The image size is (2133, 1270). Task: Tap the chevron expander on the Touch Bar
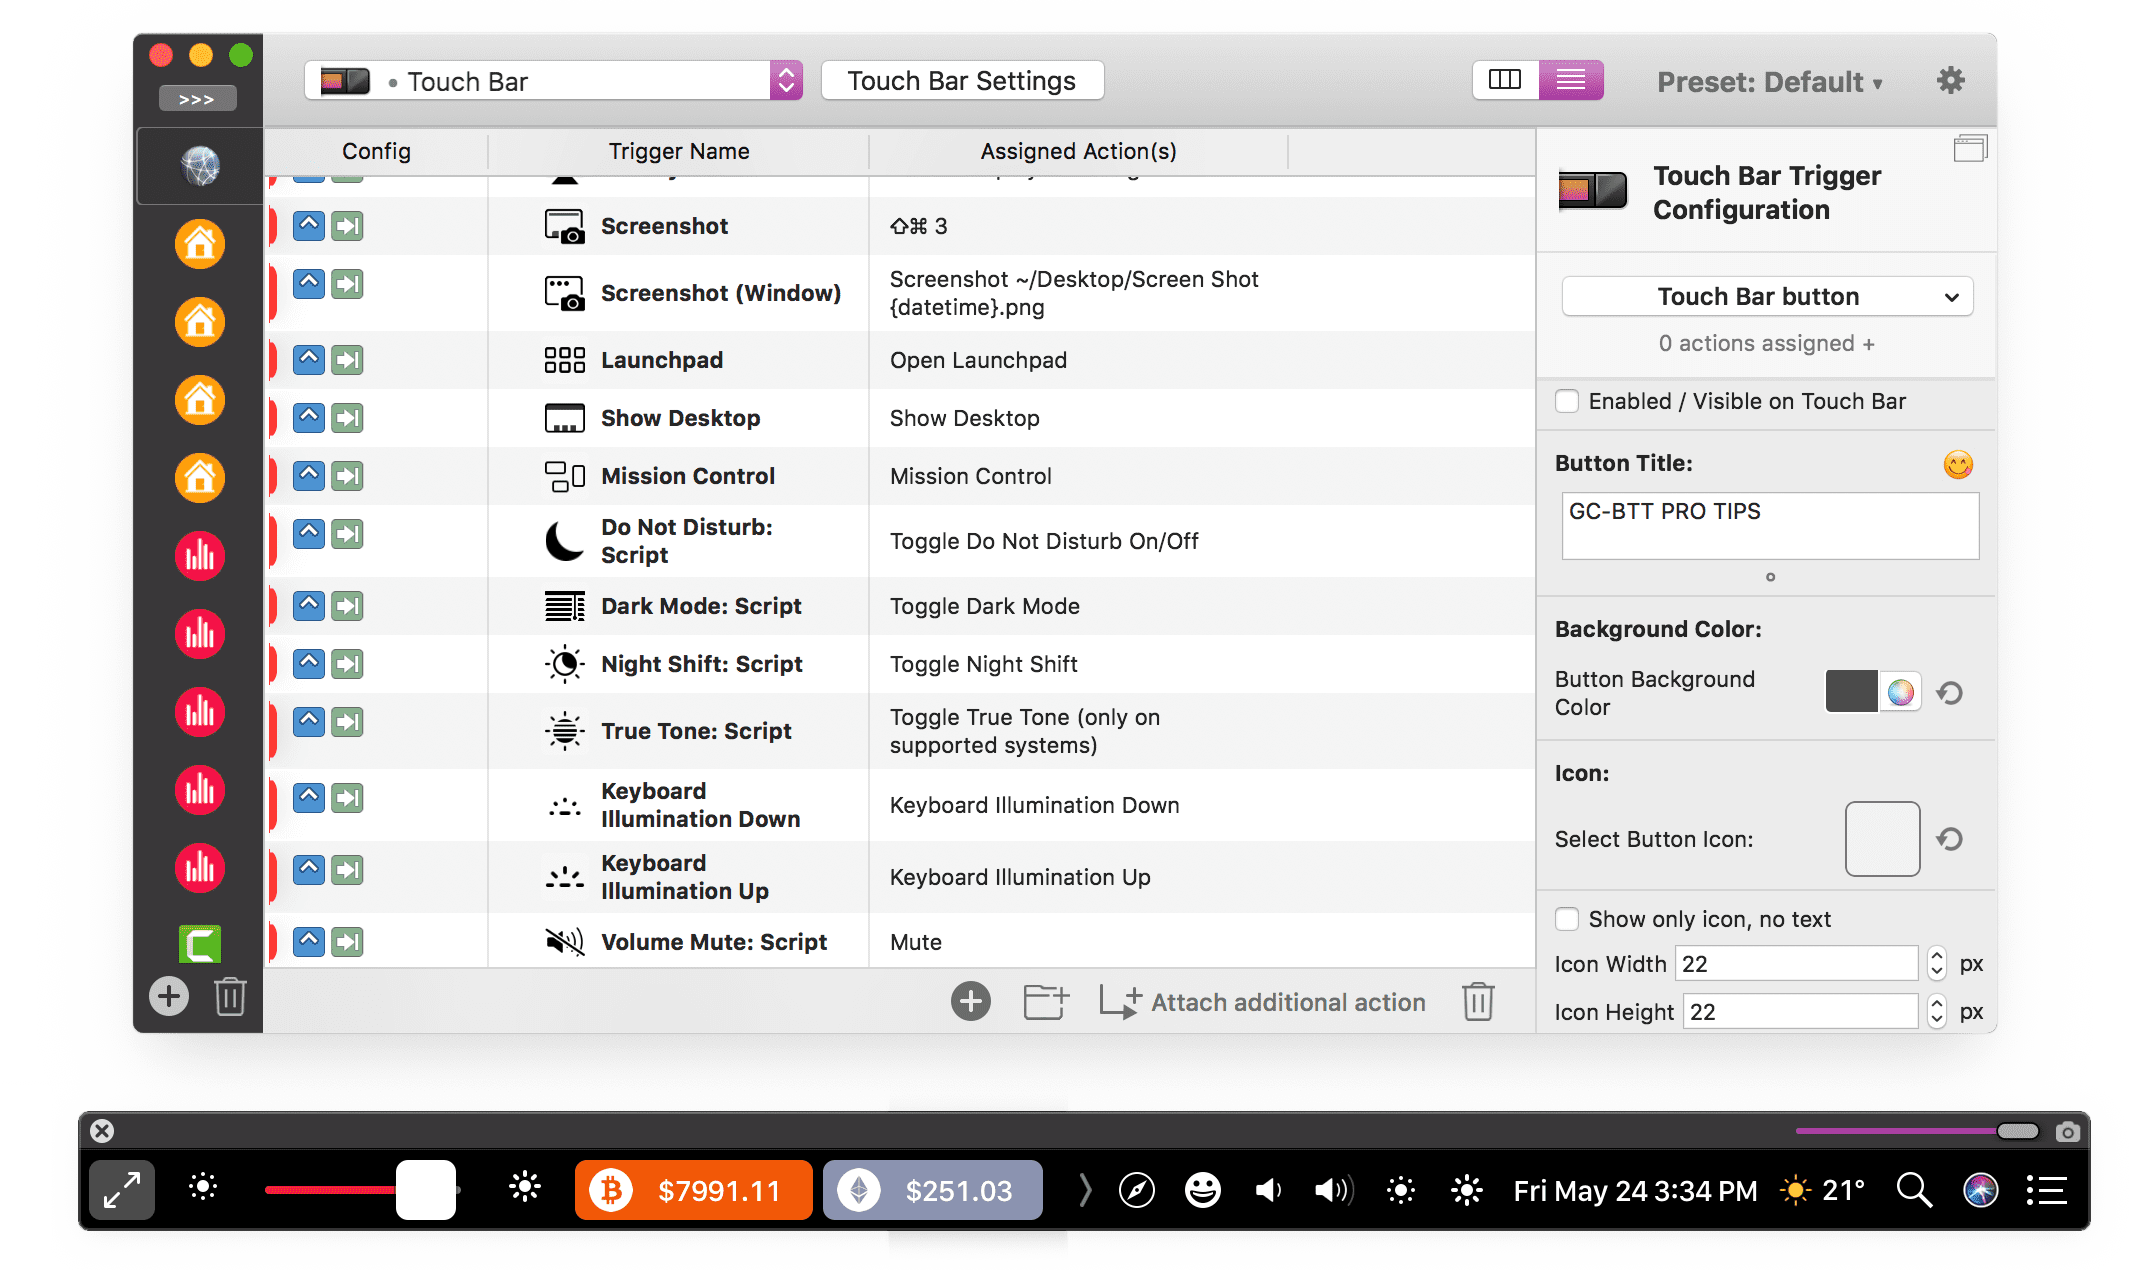coord(1085,1190)
